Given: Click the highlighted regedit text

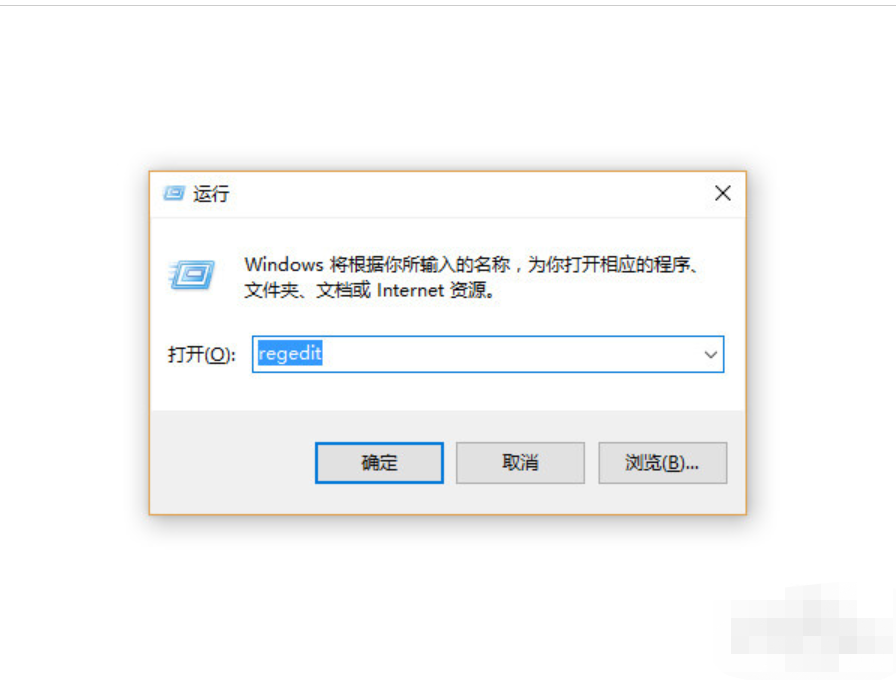Looking at the screenshot, I should click(x=290, y=354).
